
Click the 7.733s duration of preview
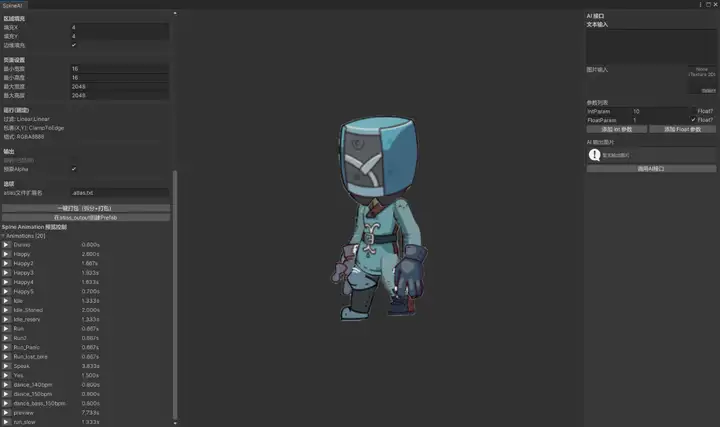[x=90, y=413]
